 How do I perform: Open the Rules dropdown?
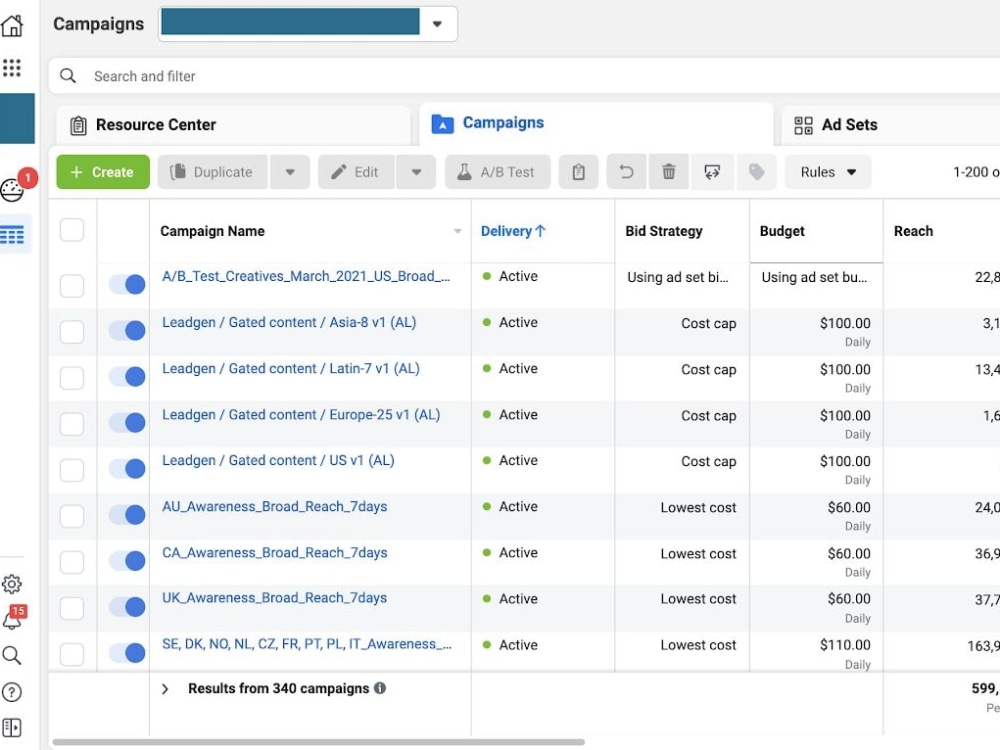click(x=828, y=172)
